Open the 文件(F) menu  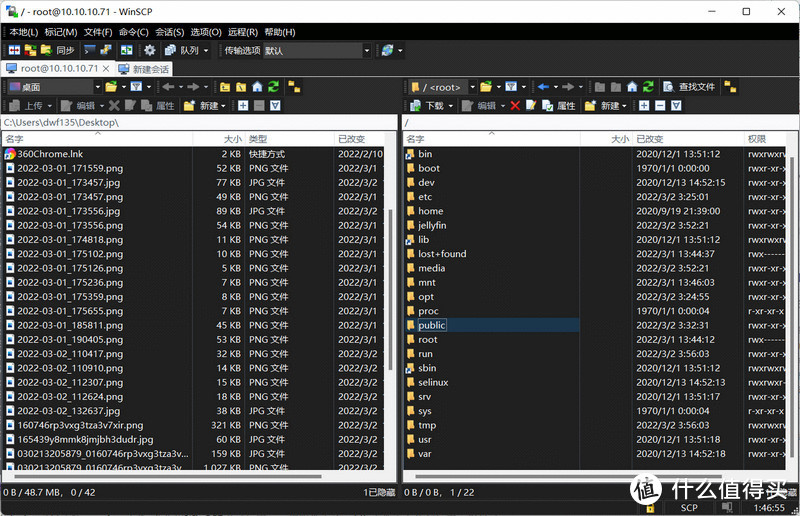97,32
